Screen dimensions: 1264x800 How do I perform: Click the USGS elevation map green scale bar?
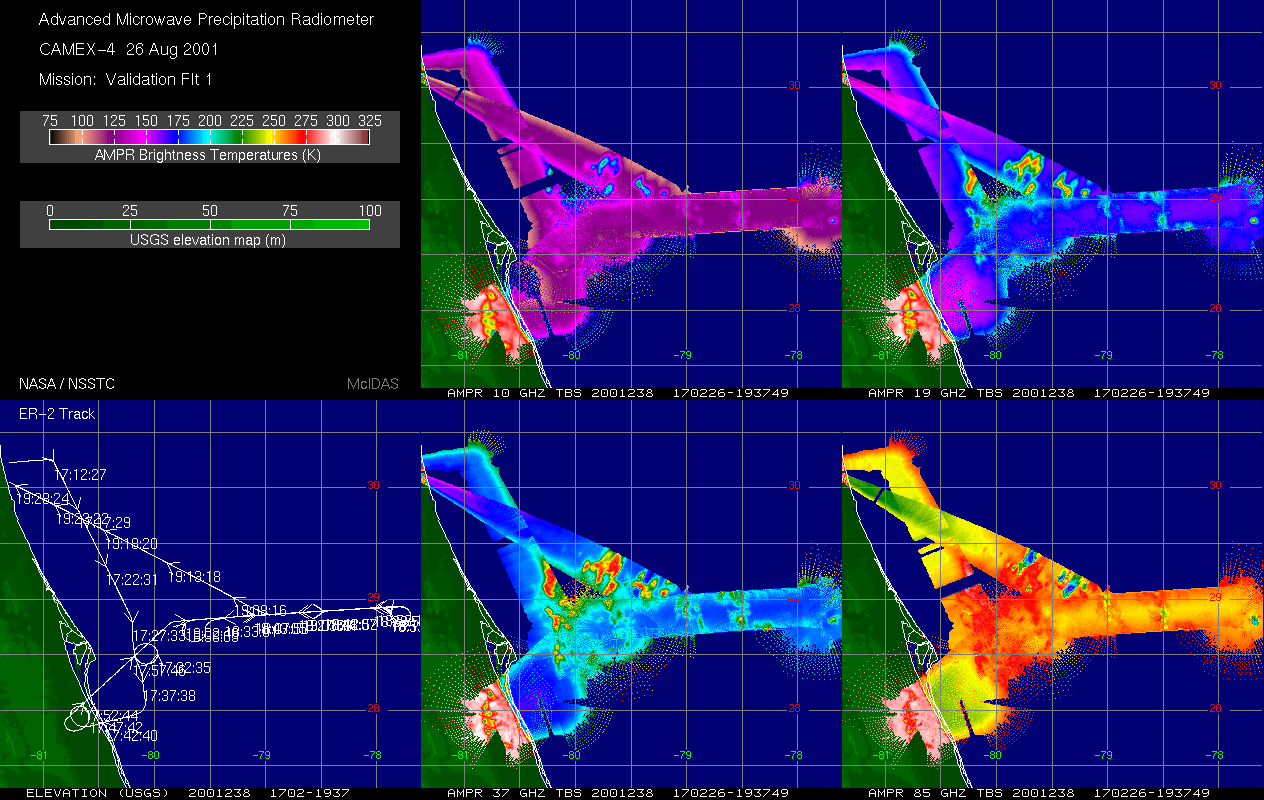click(209, 225)
